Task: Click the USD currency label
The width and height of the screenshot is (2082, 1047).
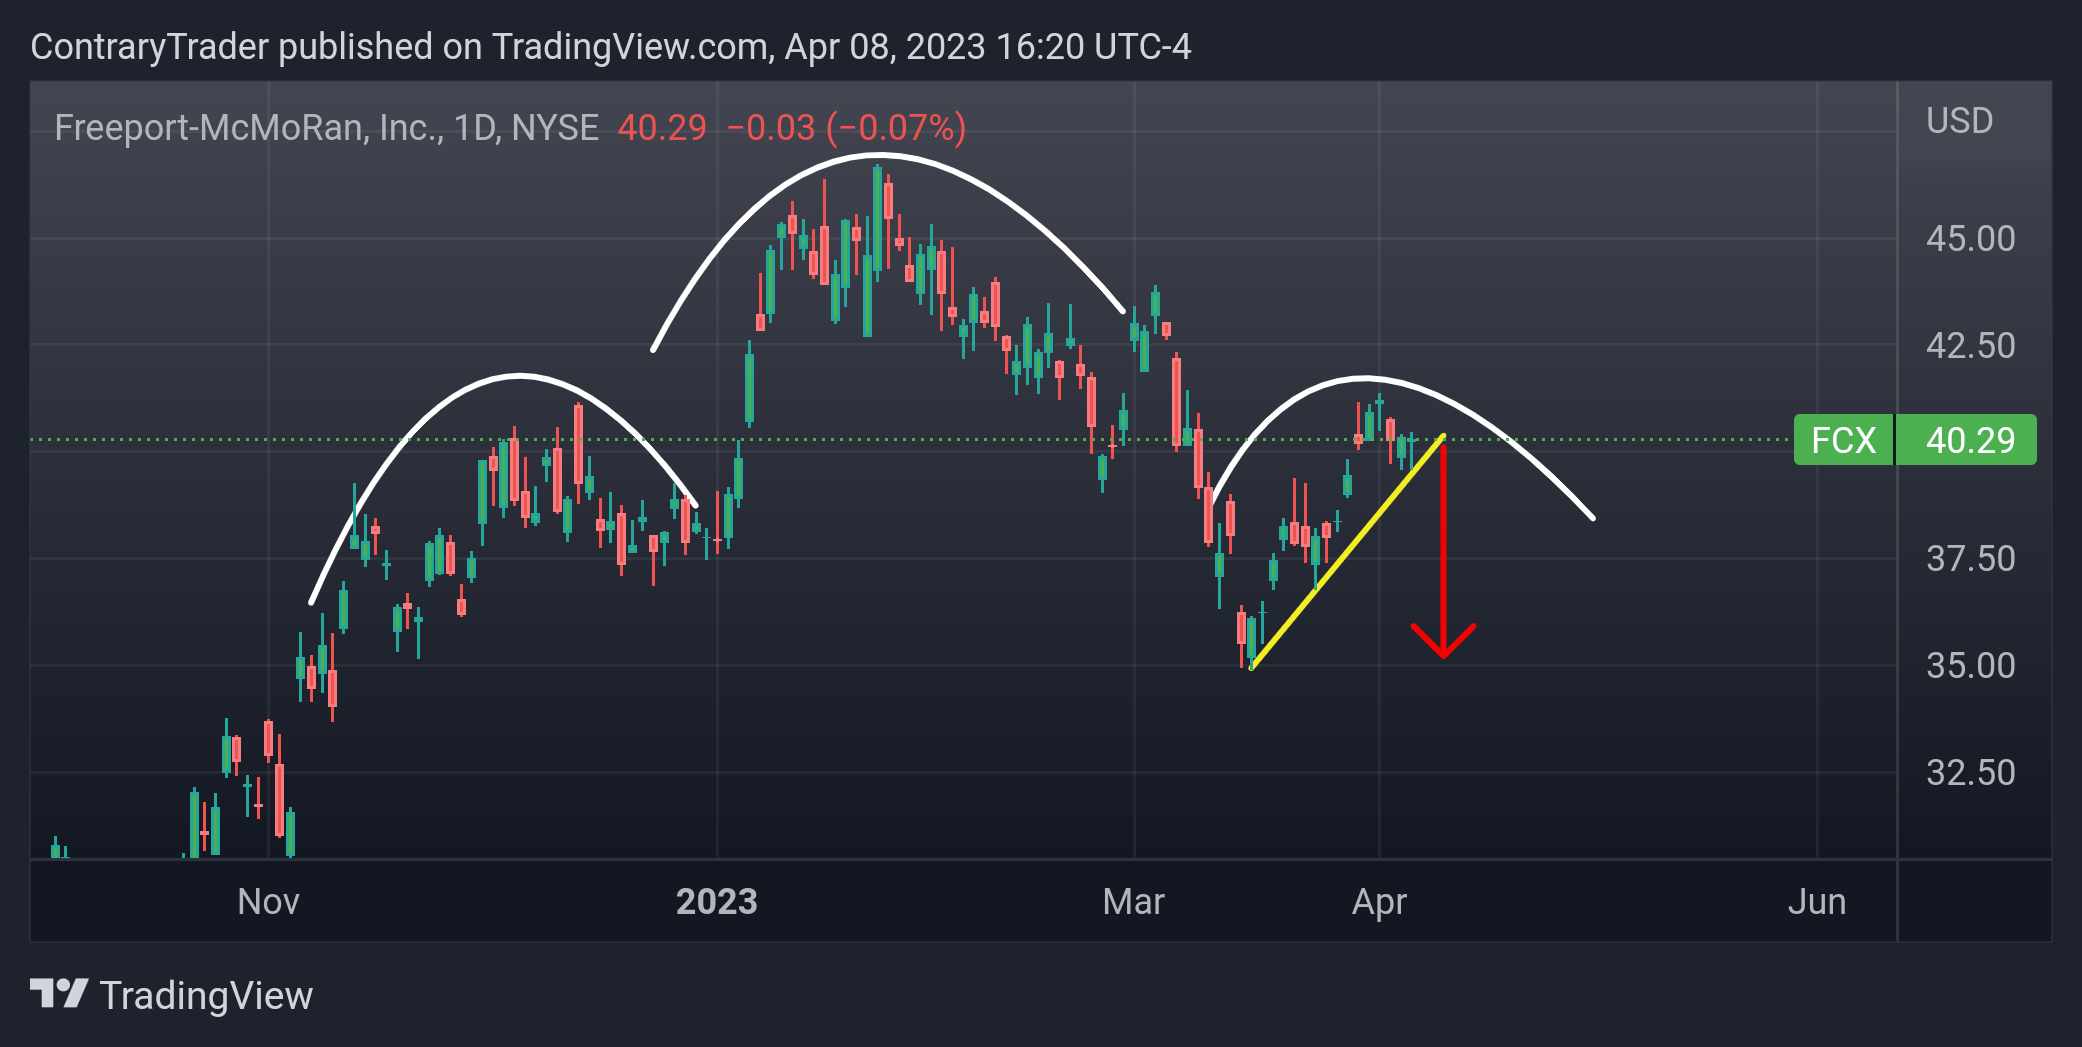Action: pyautogui.click(x=1959, y=121)
